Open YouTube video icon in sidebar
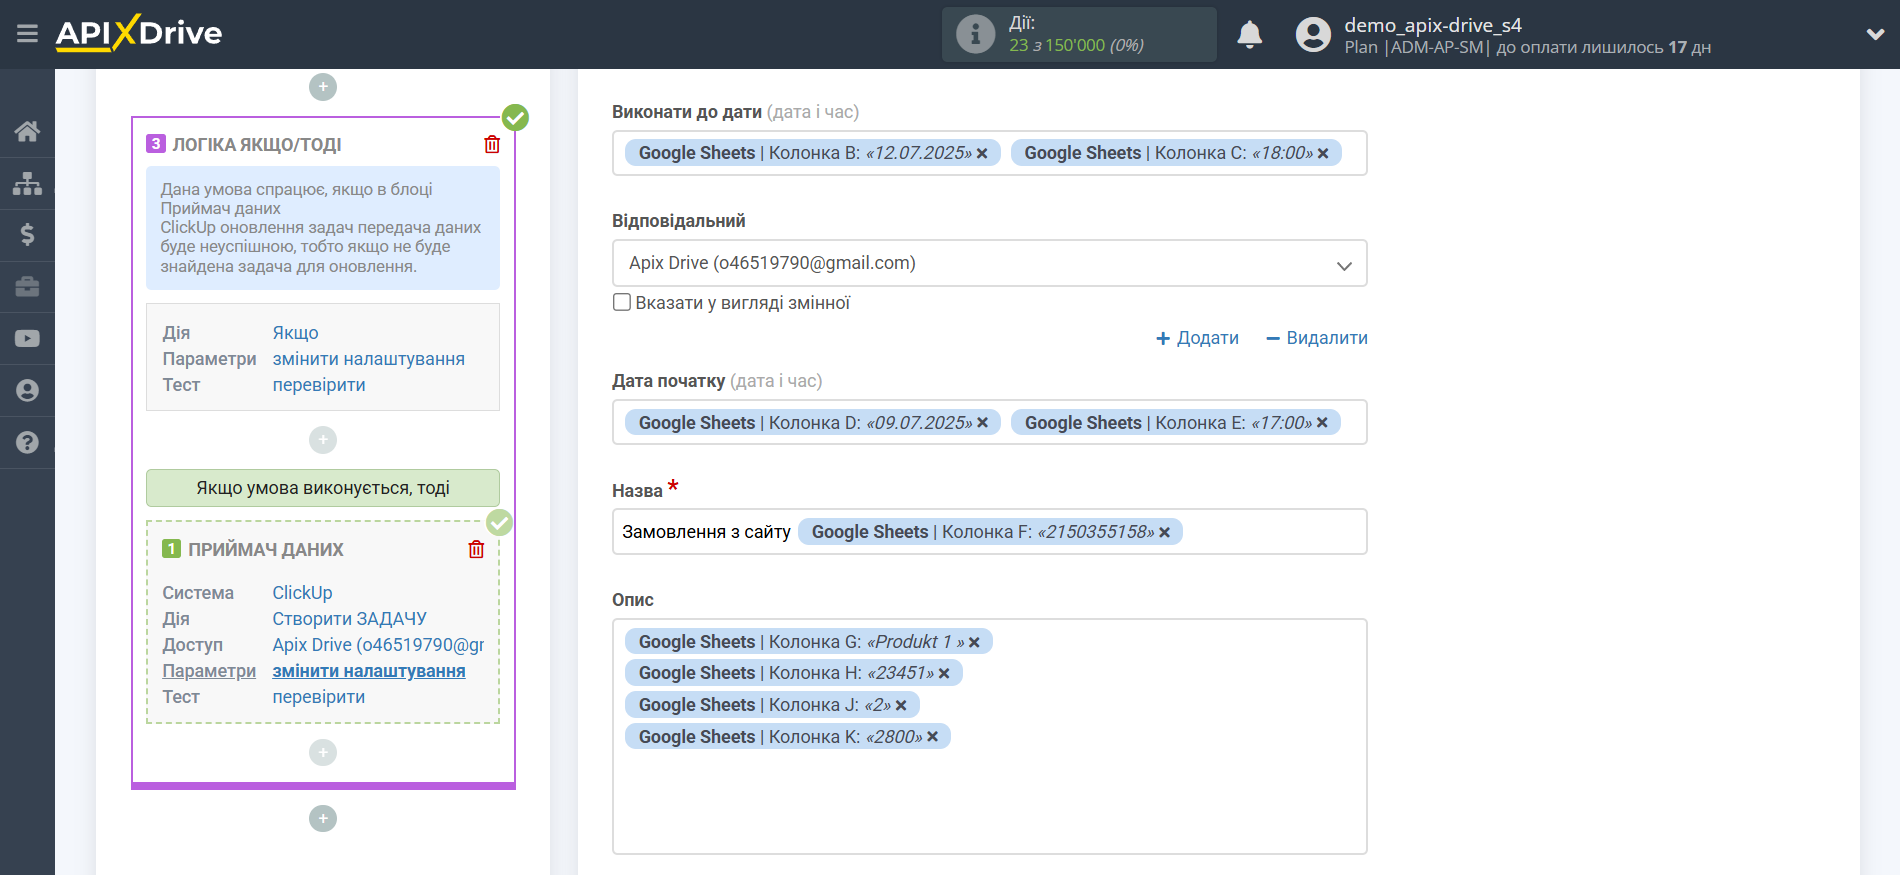The width and height of the screenshot is (1900, 875). click(27, 339)
